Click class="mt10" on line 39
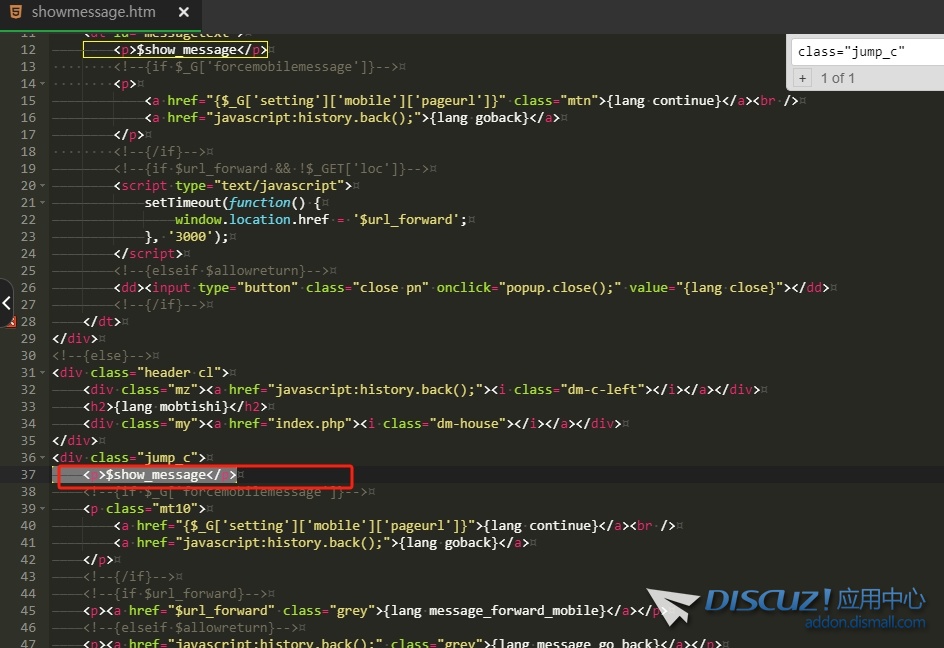The image size is (944, 648). 152,509
